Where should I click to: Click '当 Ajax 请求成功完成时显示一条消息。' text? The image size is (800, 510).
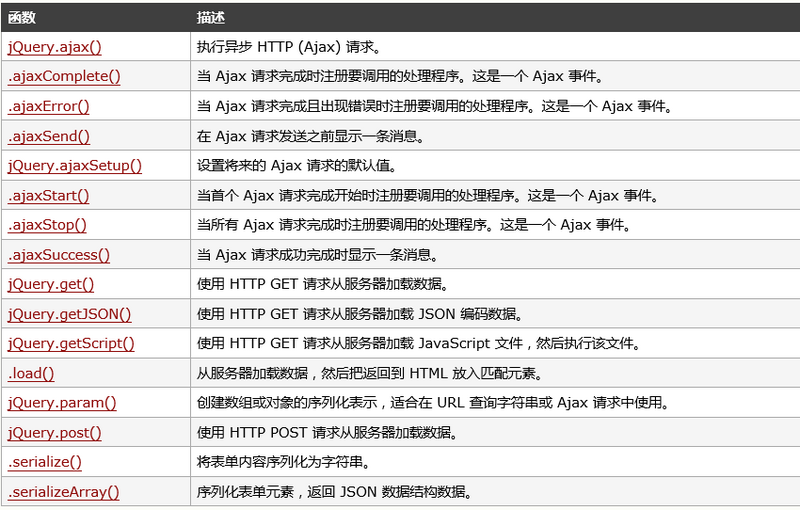pyautogui.click(x=317, y=255)
